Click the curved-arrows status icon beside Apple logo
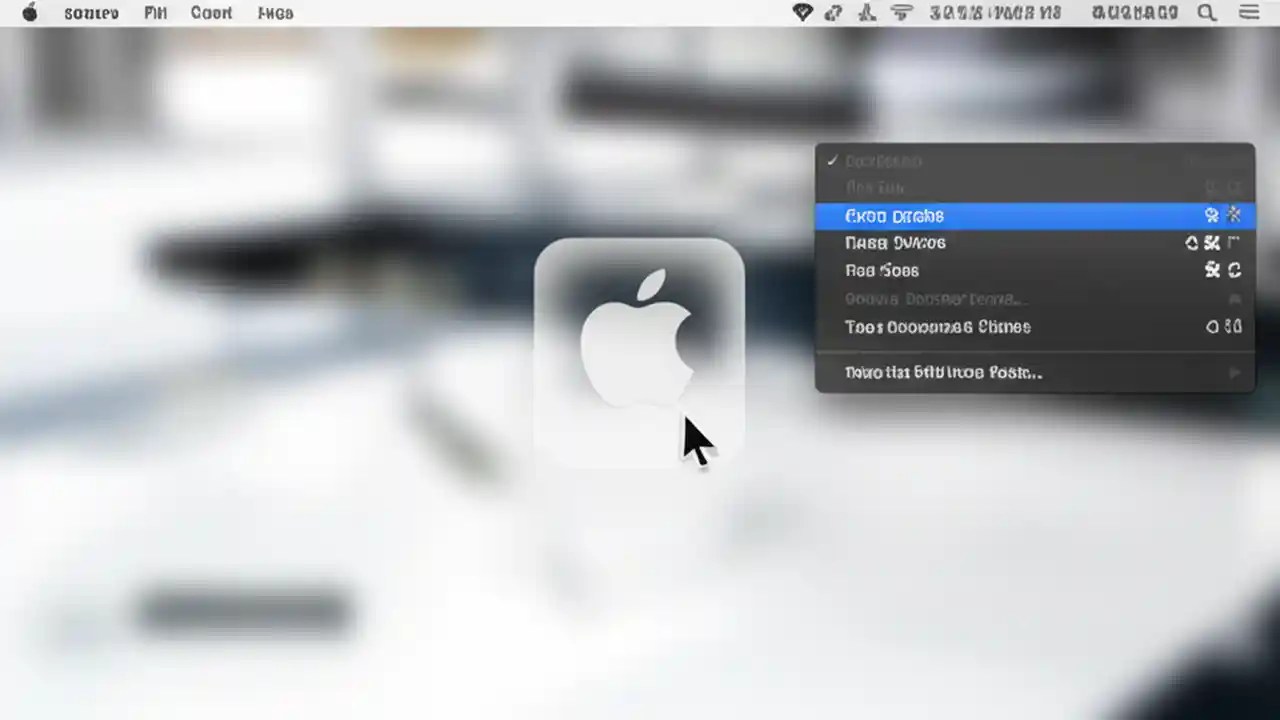The height and width of the screenshot is (720, 1280). pos(833,13)
